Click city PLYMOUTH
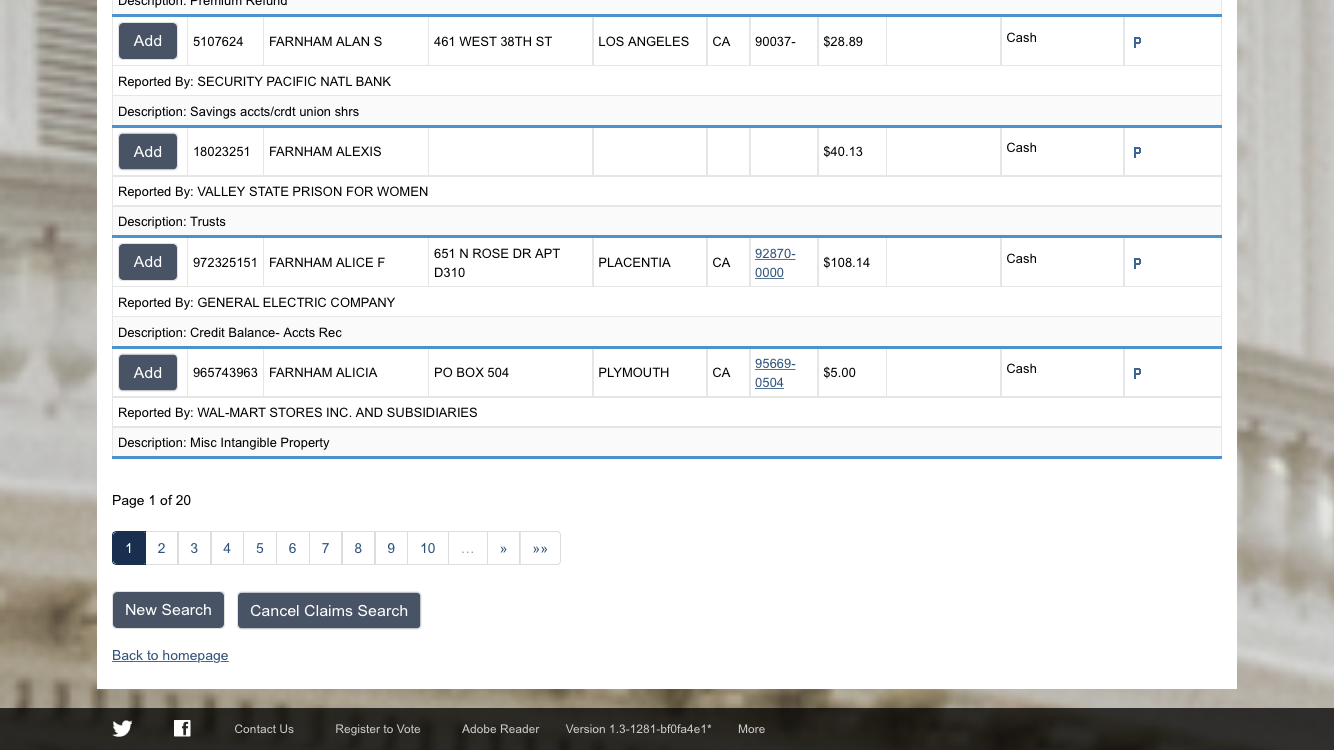The height and width of the screenshot is (750, 1334). pyautogui.click(x=634, y=372)
